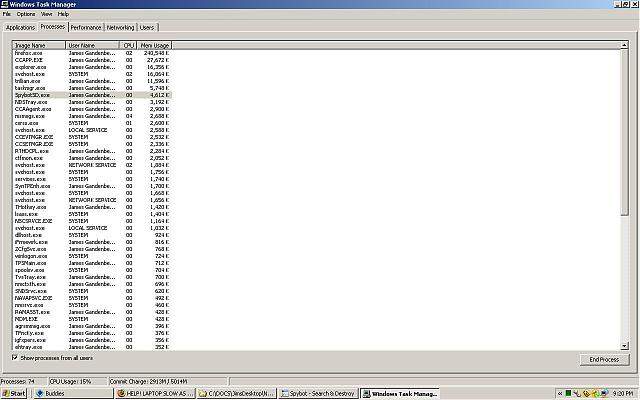Select the Processes tab

click(x=53, y=27)
